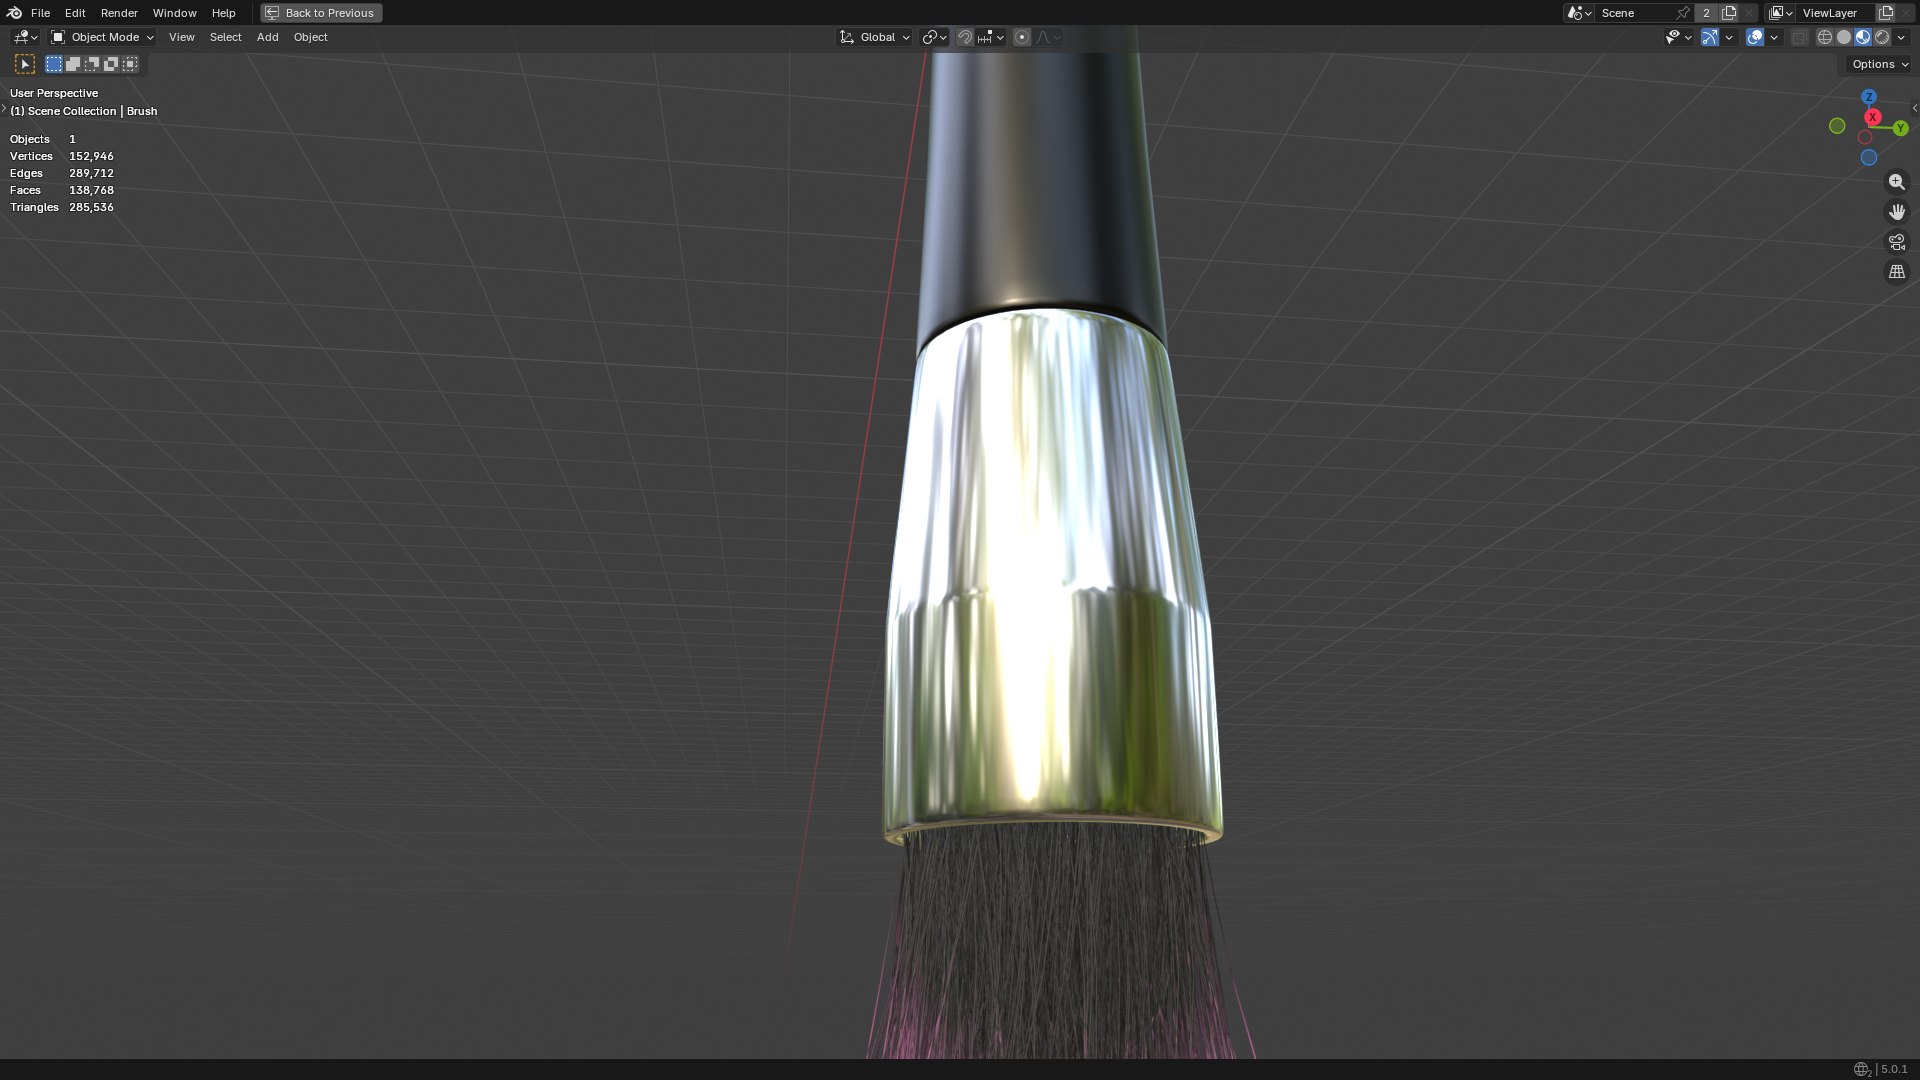Click the Zoom view magnifier icon

coord(1896,182)
